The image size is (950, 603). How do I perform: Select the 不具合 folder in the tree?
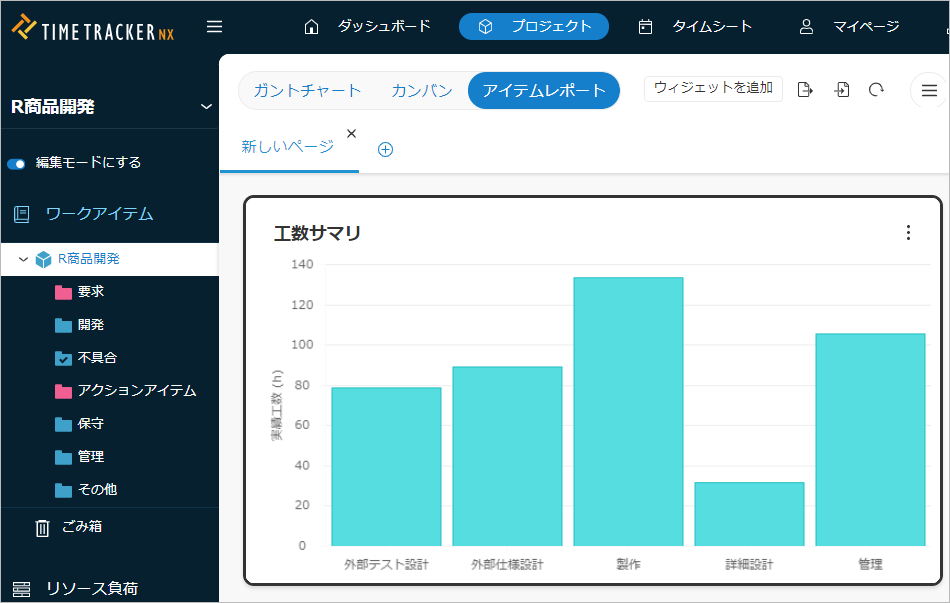tap(96, 358)
